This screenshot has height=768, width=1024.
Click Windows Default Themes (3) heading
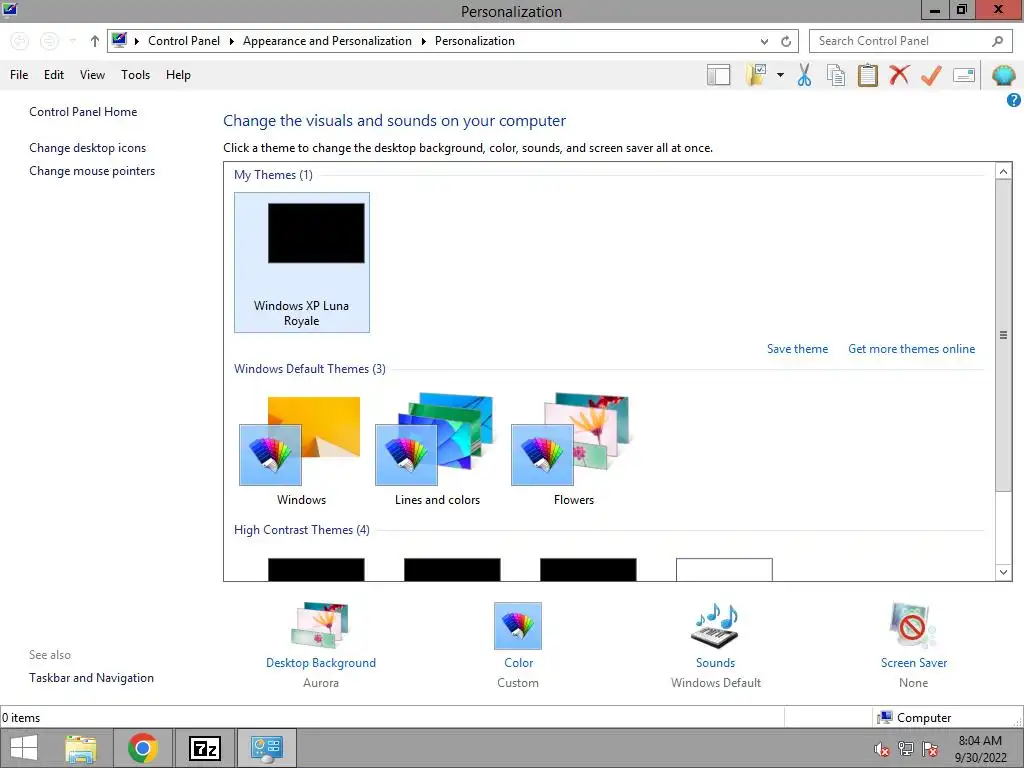[x=310, y=368]
